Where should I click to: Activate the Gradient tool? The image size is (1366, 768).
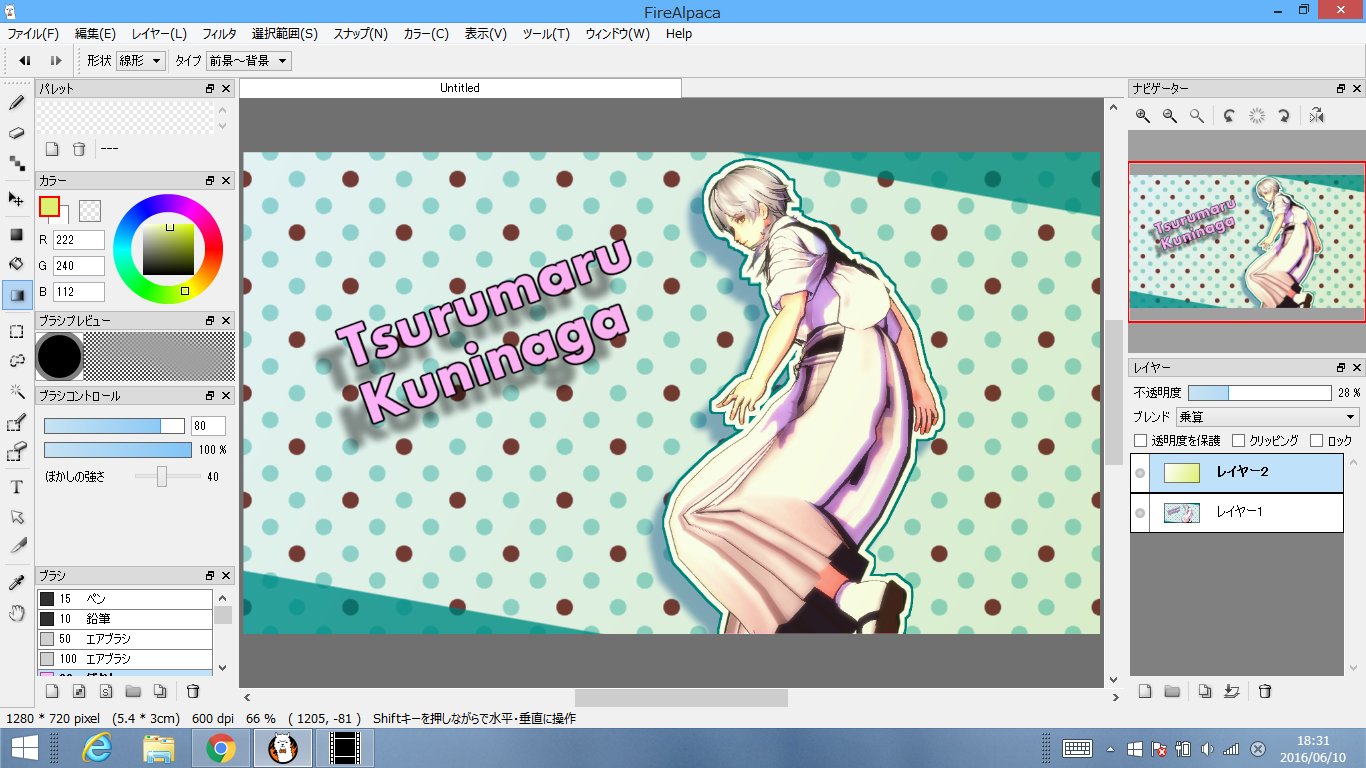[x=16, y=294]
